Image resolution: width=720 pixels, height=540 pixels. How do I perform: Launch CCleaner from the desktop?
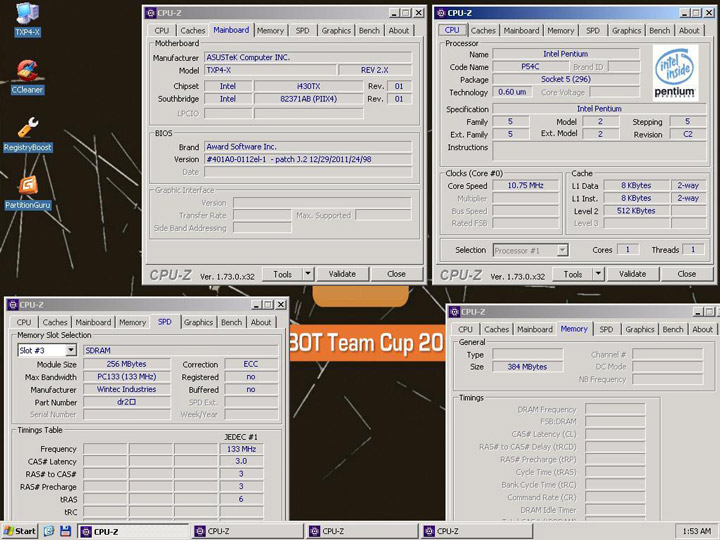pos(28,77)
